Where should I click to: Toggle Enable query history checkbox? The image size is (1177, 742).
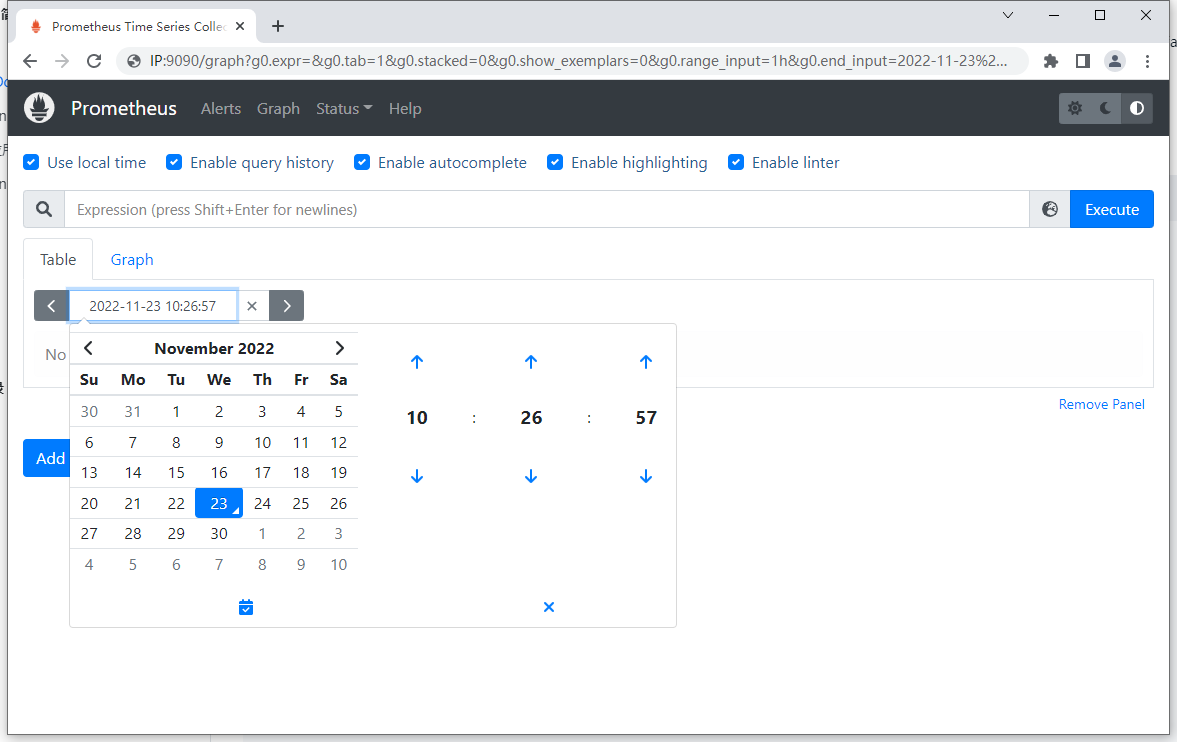pos(174,162)
